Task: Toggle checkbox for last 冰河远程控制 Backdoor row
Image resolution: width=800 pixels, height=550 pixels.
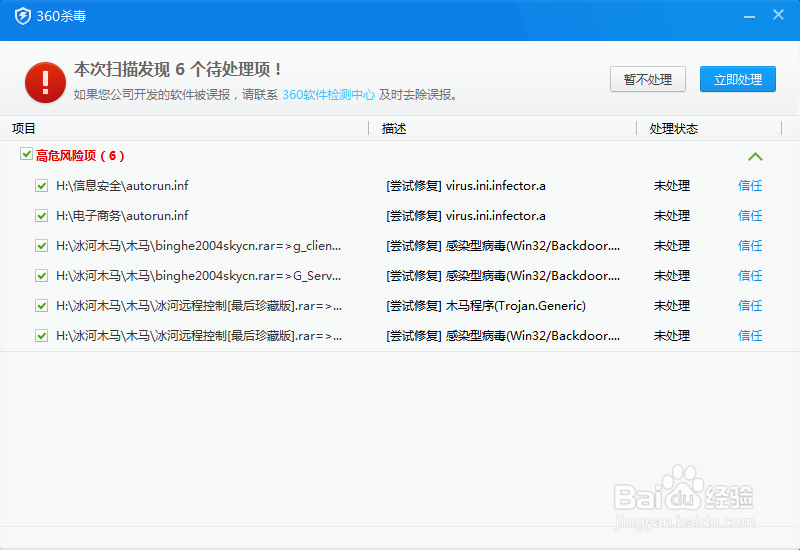Action: 42,336
